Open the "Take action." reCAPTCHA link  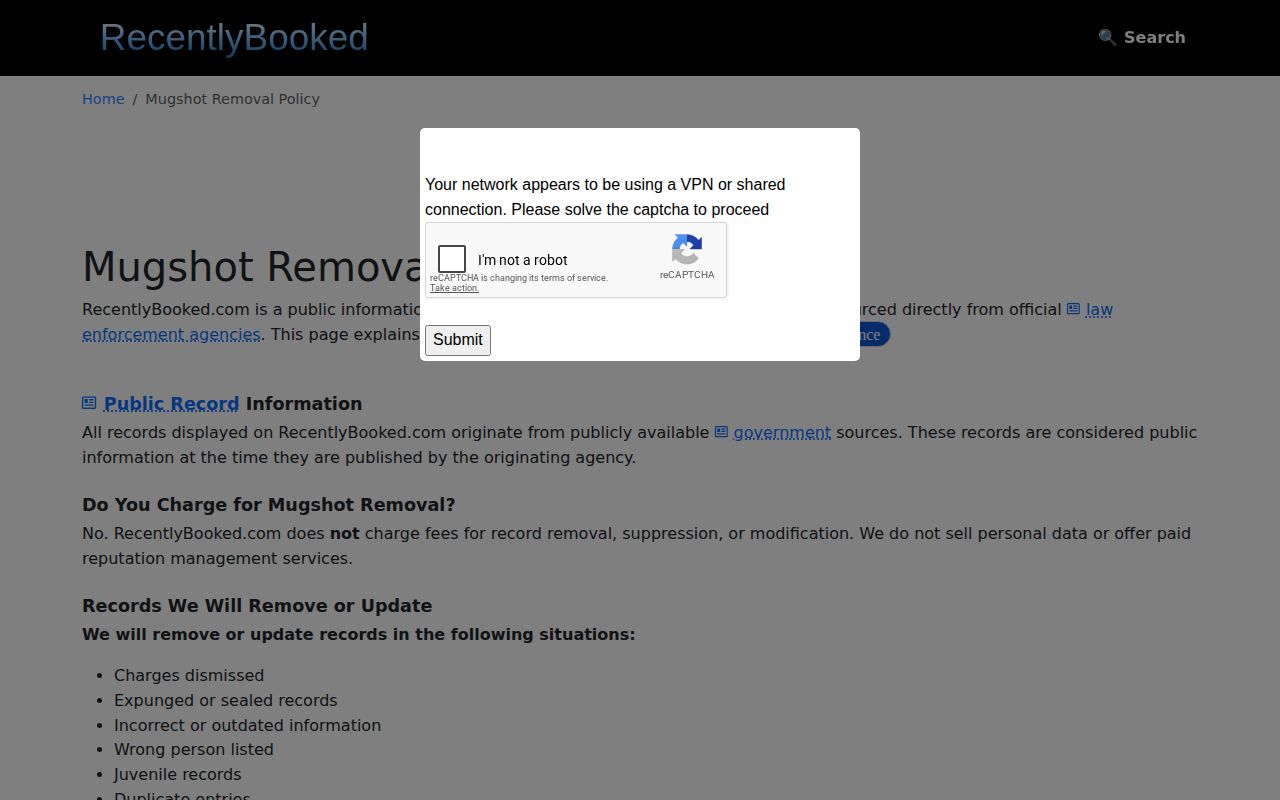pyautogui.click(x=454, y=288)
